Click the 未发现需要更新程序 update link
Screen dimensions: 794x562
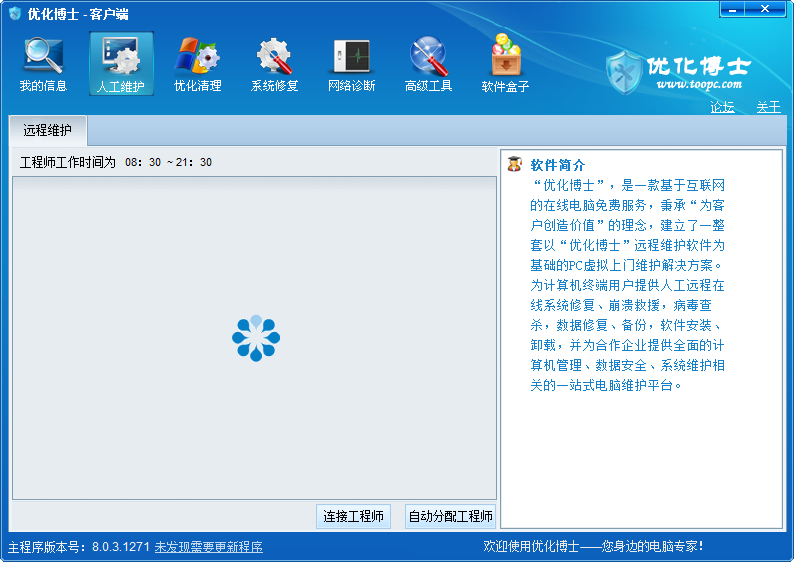208,547
